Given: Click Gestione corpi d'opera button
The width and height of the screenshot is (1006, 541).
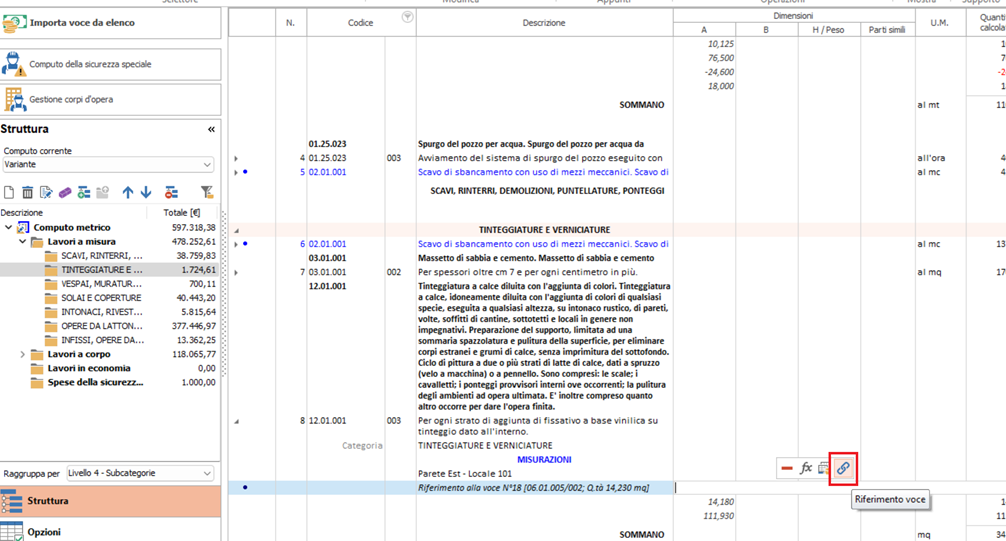Looking at the screenshot, I should (110, 99).
